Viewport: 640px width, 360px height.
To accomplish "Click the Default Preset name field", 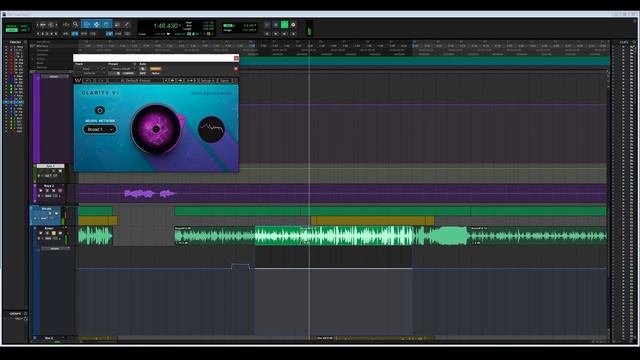I will click(x=137, y=80).
